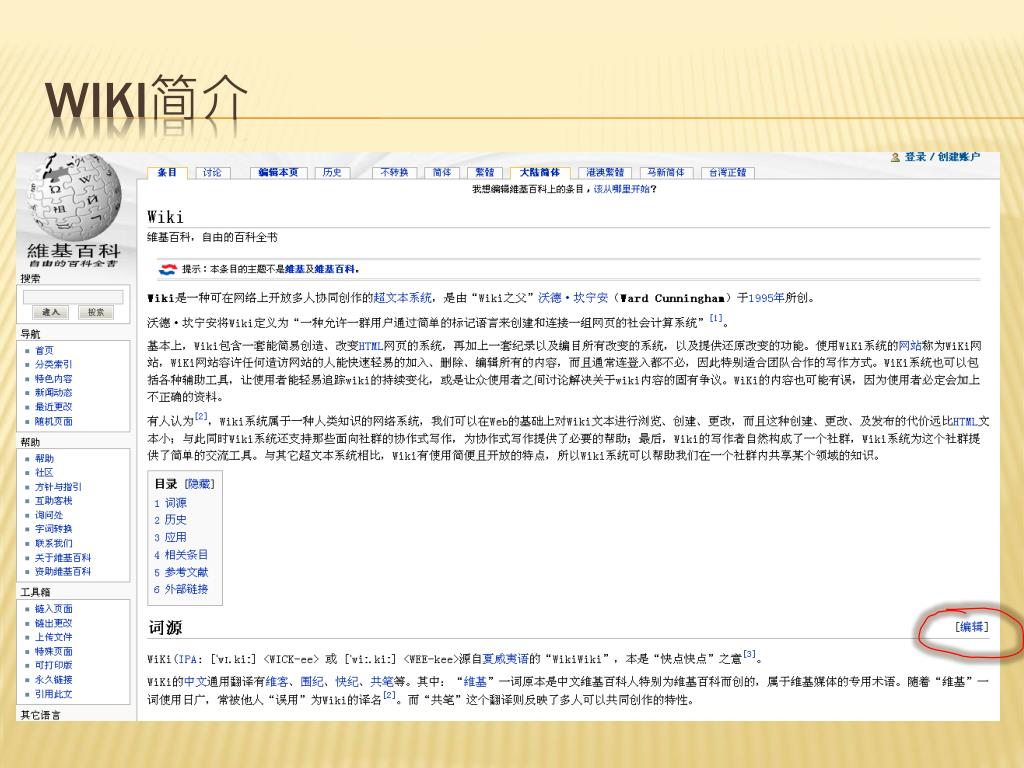Open 关于维基百科 sidebar link
Image resolution: width=1024 pixels, height=768 pixels.
tap(63, 558)
